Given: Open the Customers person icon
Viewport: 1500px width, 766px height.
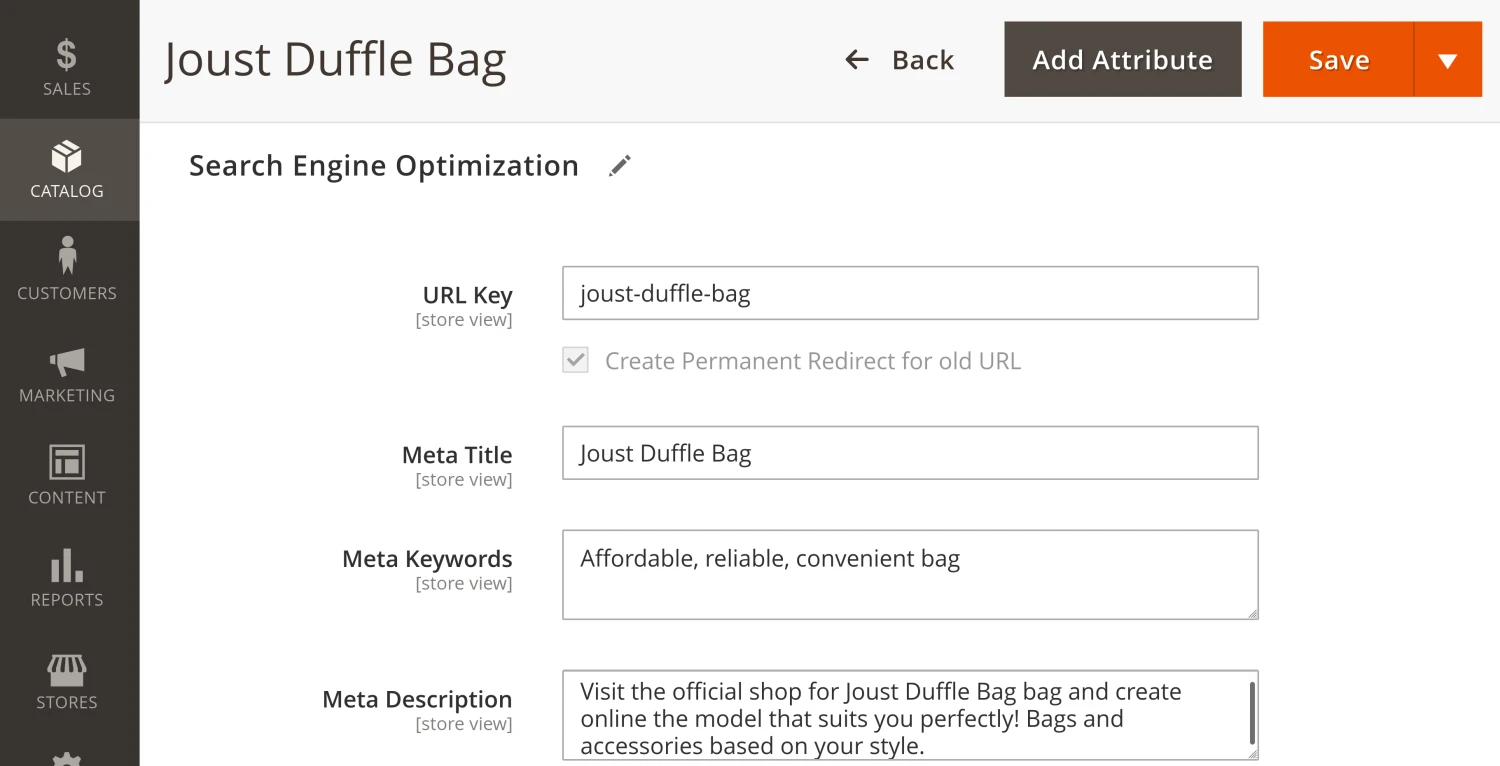Looking at the screenshot, I should pyautogui.click(x=67, y=256).
